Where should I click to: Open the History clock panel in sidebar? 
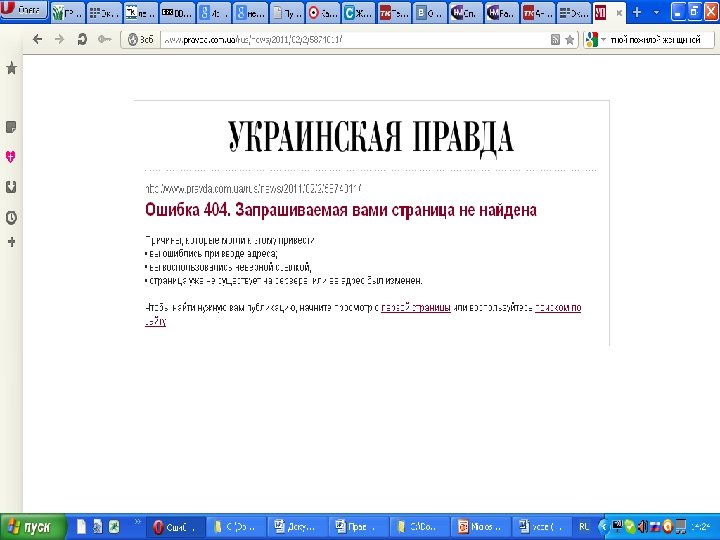click(x=11, y=218)
